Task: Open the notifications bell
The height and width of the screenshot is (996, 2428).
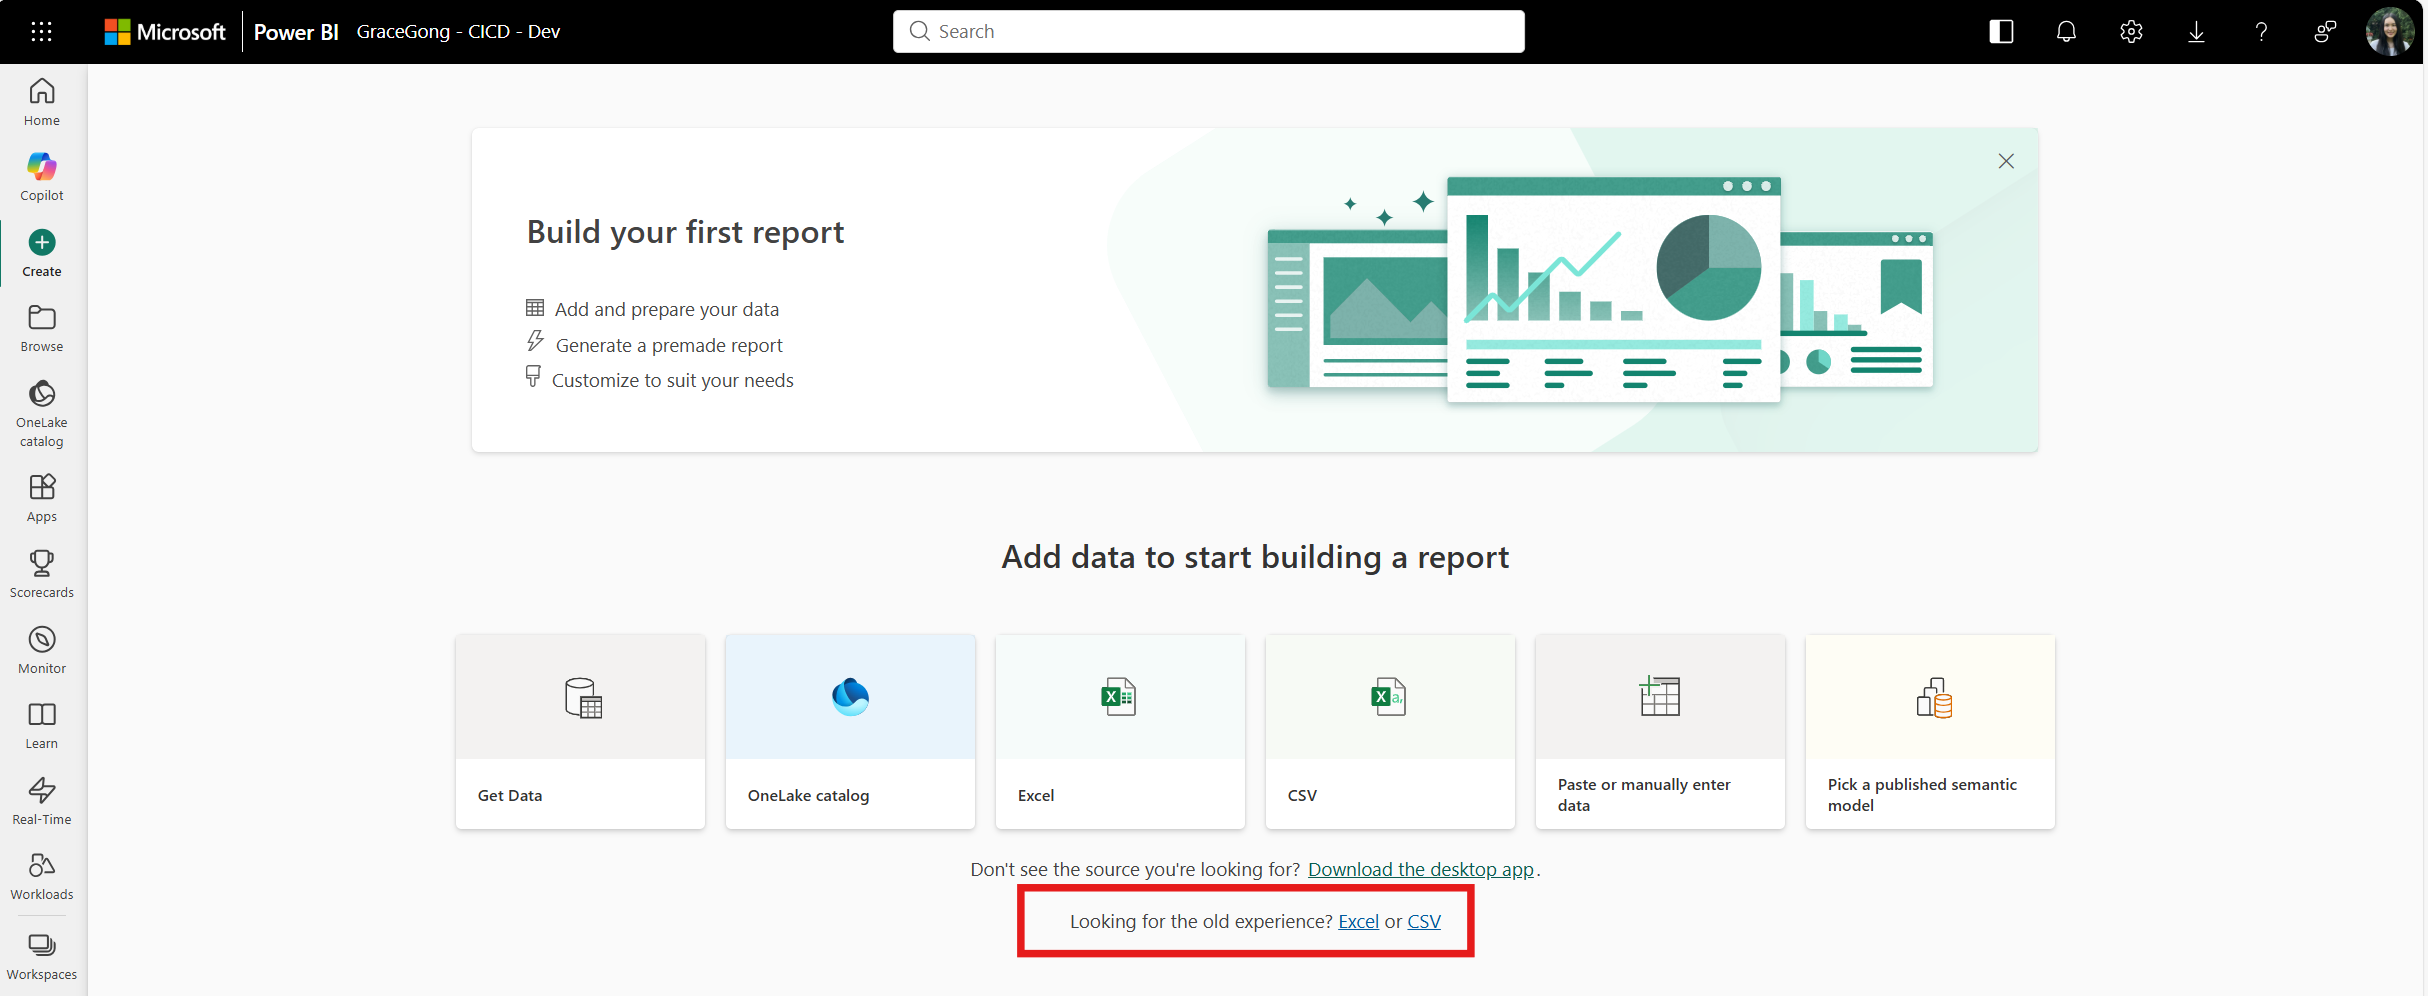Action: 2065,31
